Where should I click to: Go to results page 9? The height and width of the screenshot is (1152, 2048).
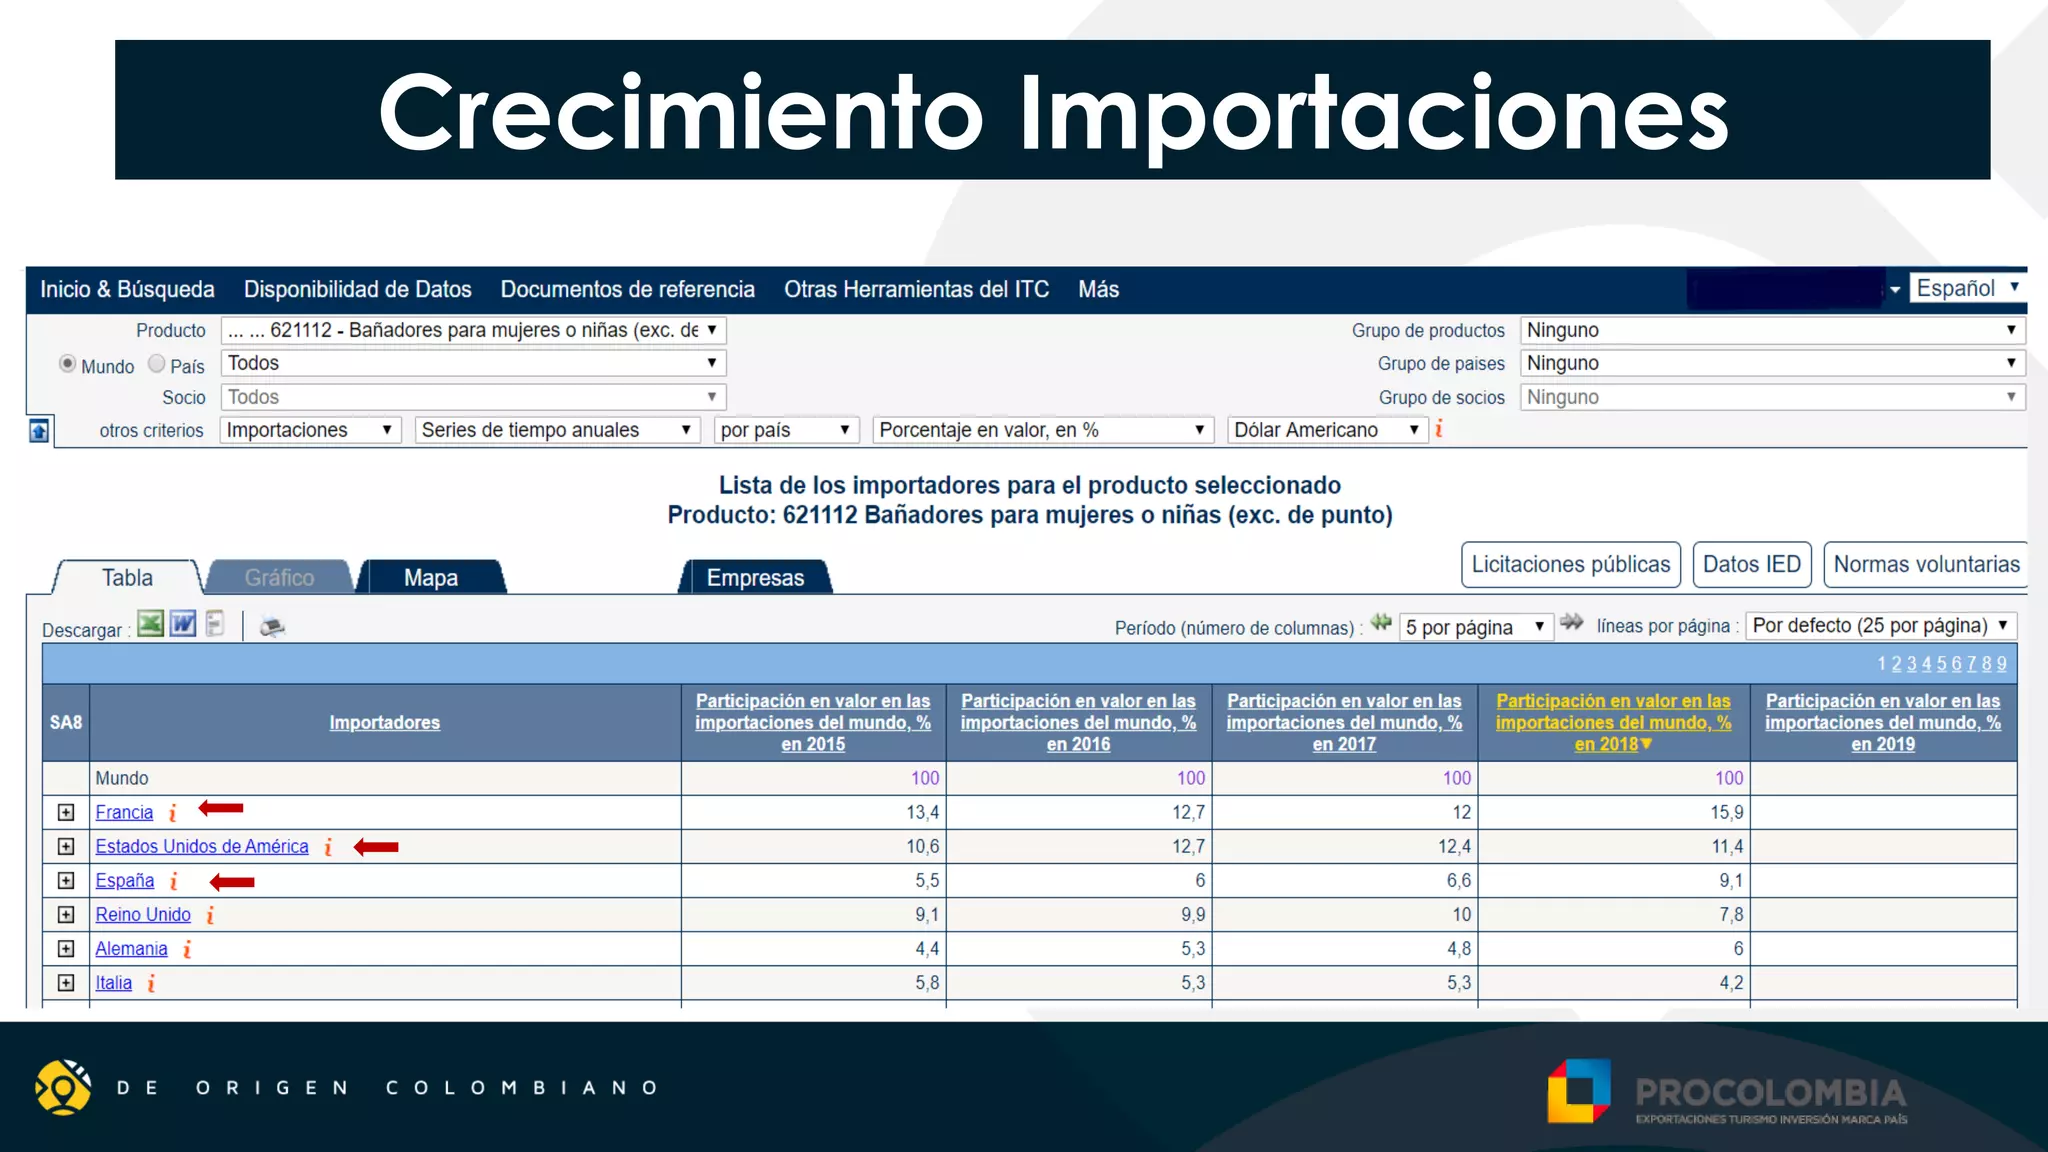[x=2001, y=664]
